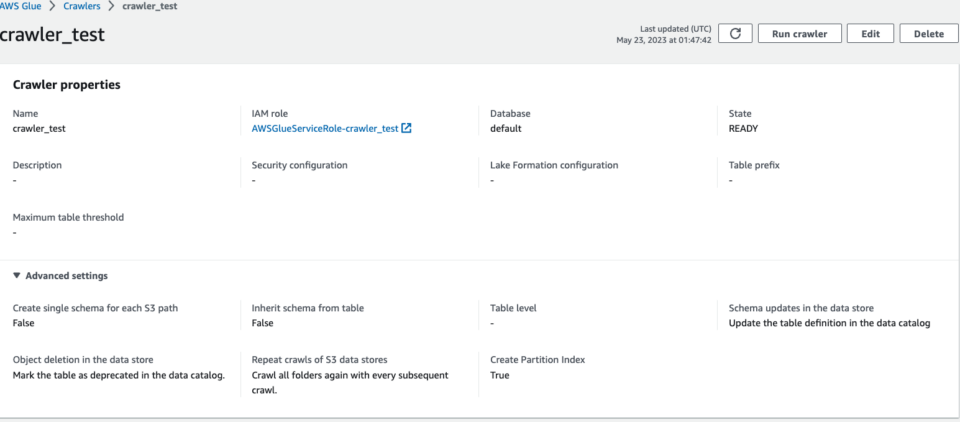960x422 pixels.
Task: Click the external link icon beside IAM role
Action: pos(407,129)
